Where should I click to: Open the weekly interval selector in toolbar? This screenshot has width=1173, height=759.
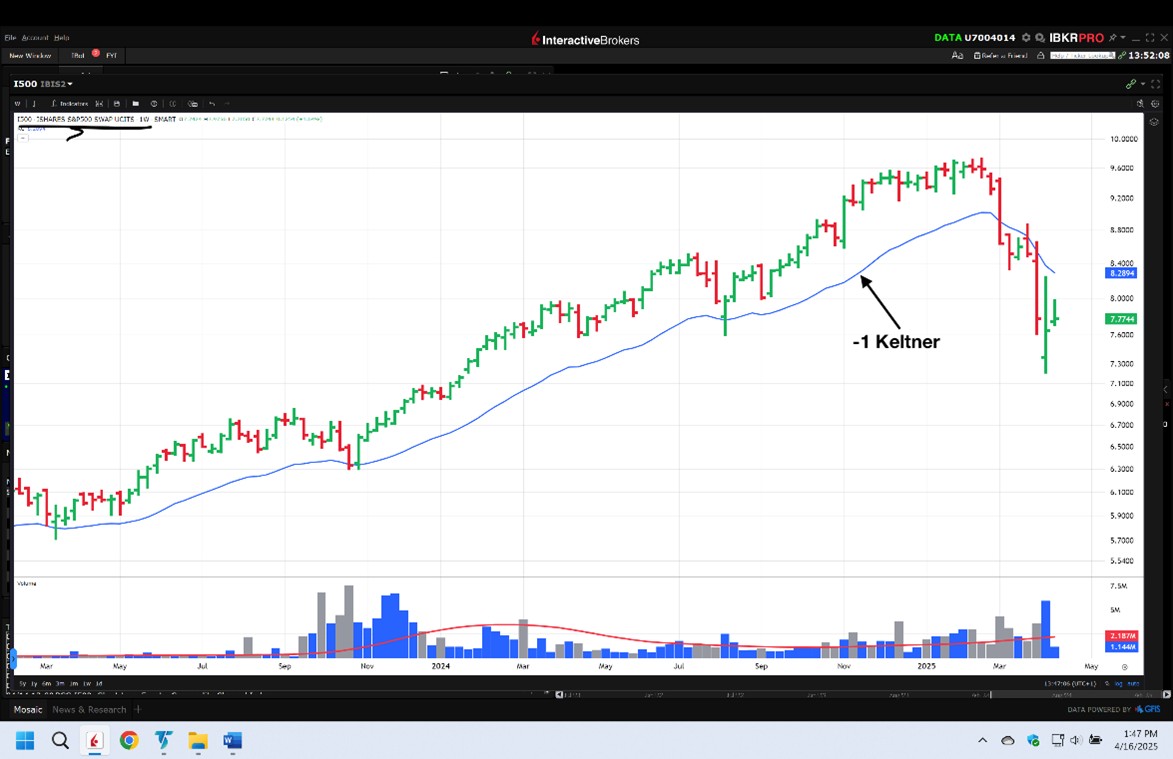17,104
